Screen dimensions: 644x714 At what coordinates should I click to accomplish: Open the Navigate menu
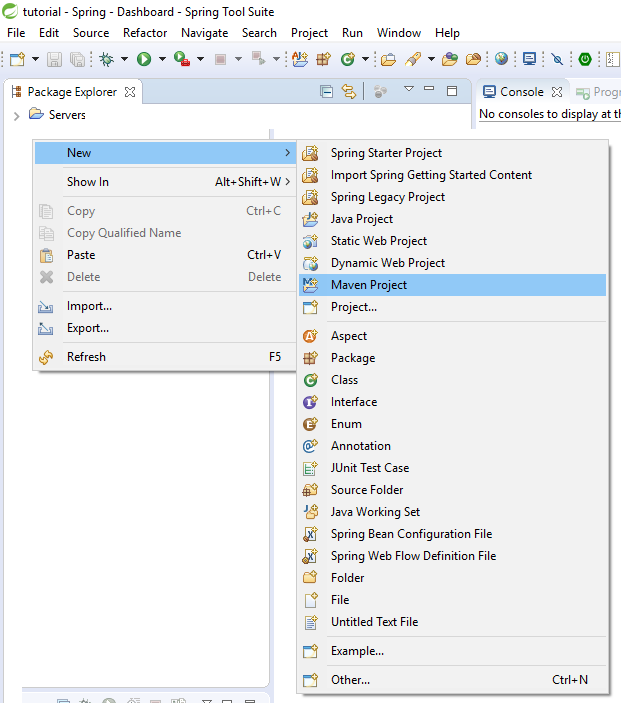click(204, 33)
